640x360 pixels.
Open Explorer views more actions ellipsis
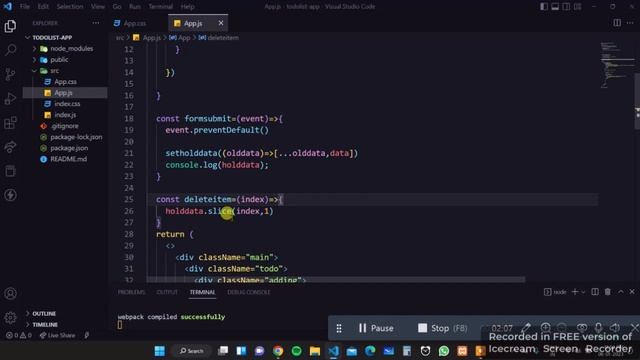96,23
